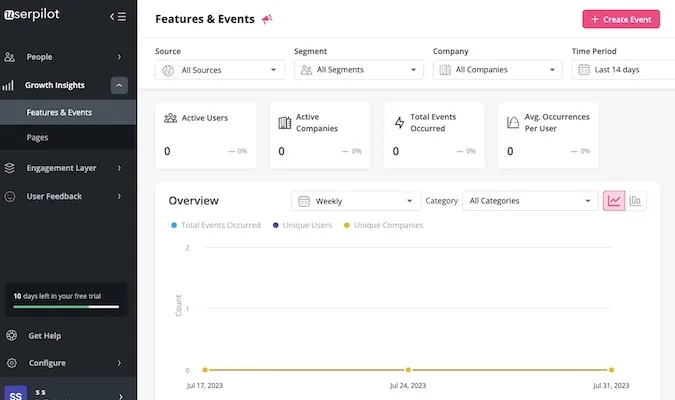Screen dimensions: 675x400
Task: Expand the Engagement Layer chevron
Action: pyautogui.click(x=119, y=168)
